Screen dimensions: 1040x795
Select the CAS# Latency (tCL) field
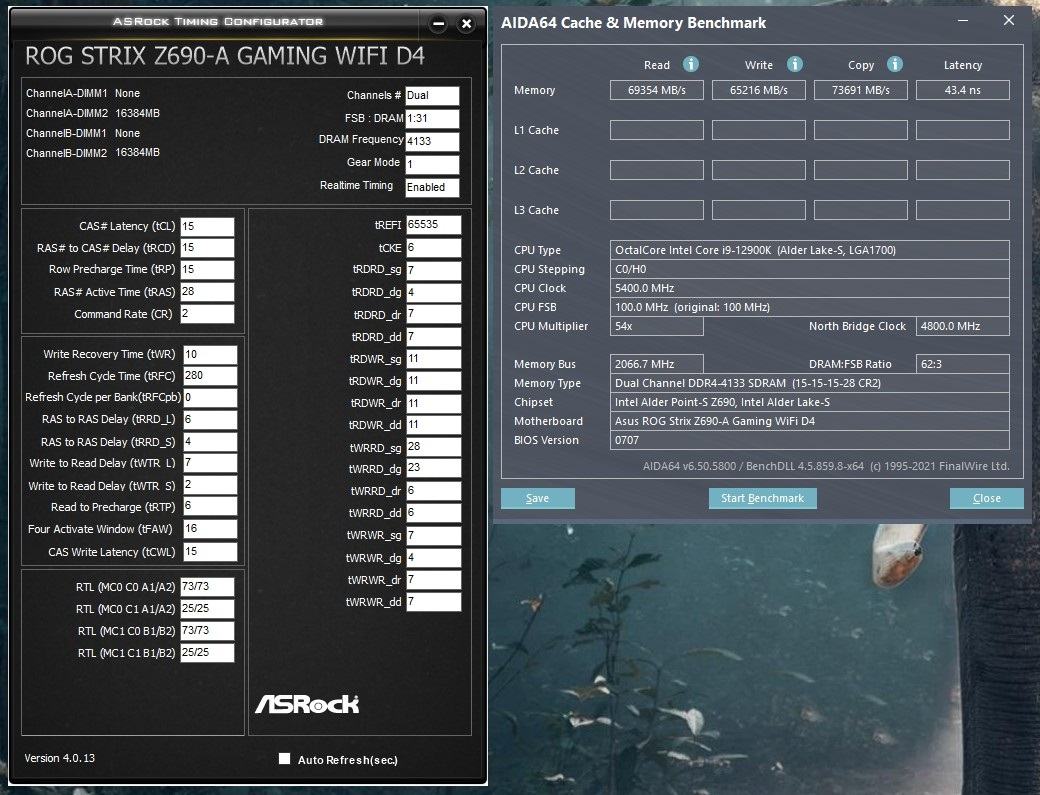pos(207,226)
